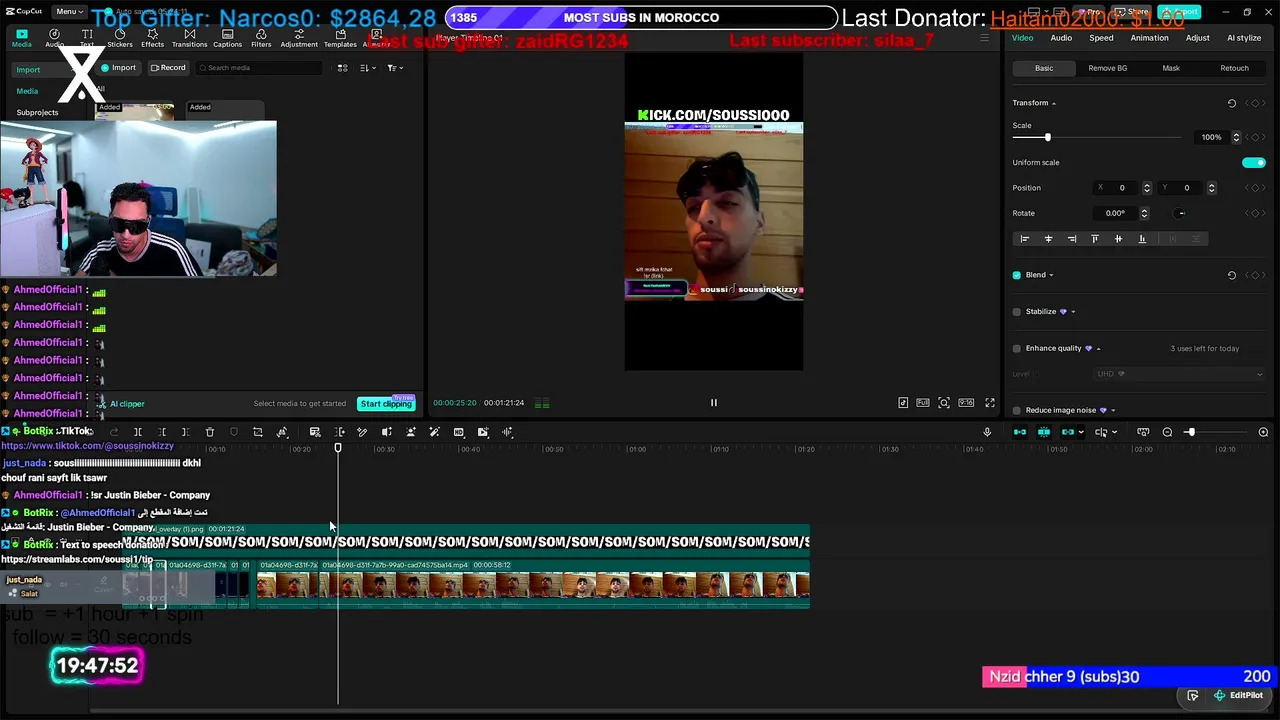Open the Stickers panel
The height and width of the screenshot is (720, 1280).
pyautogui.click(x=120, y=38)
